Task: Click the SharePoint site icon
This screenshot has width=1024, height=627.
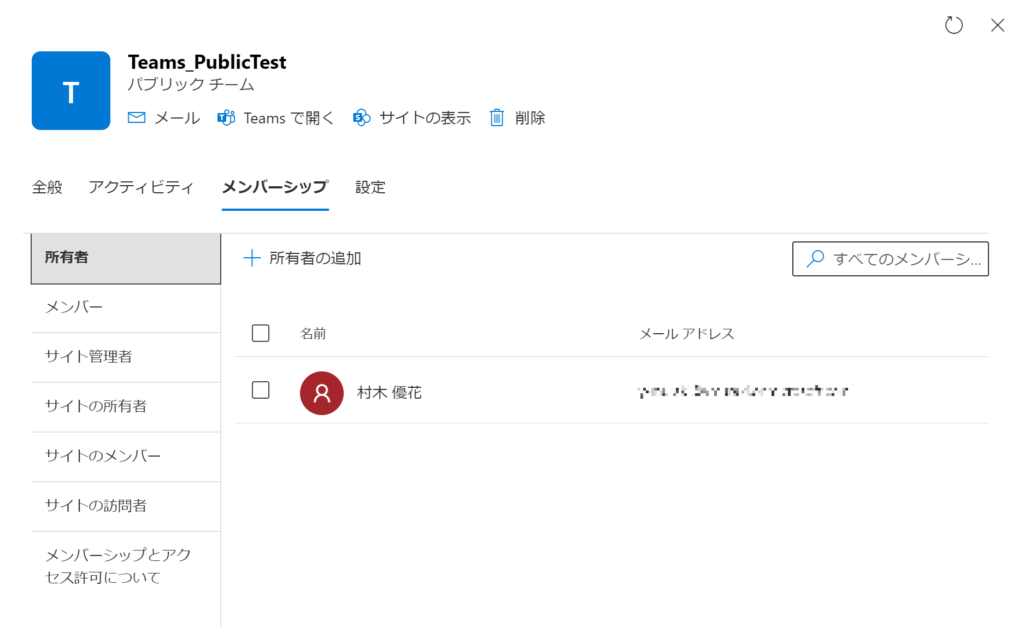Action: tap(362, 118)
